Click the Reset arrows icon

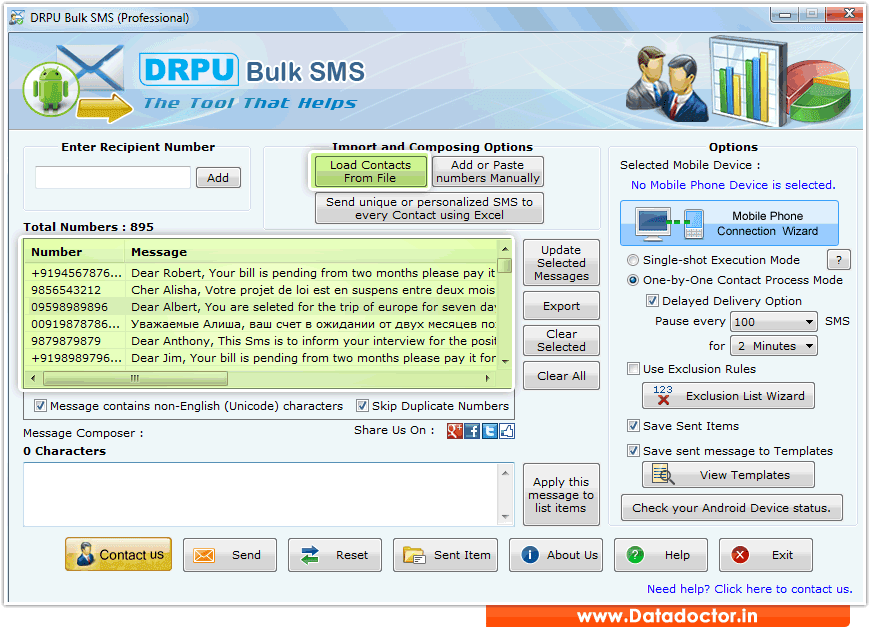click(310, 555)
